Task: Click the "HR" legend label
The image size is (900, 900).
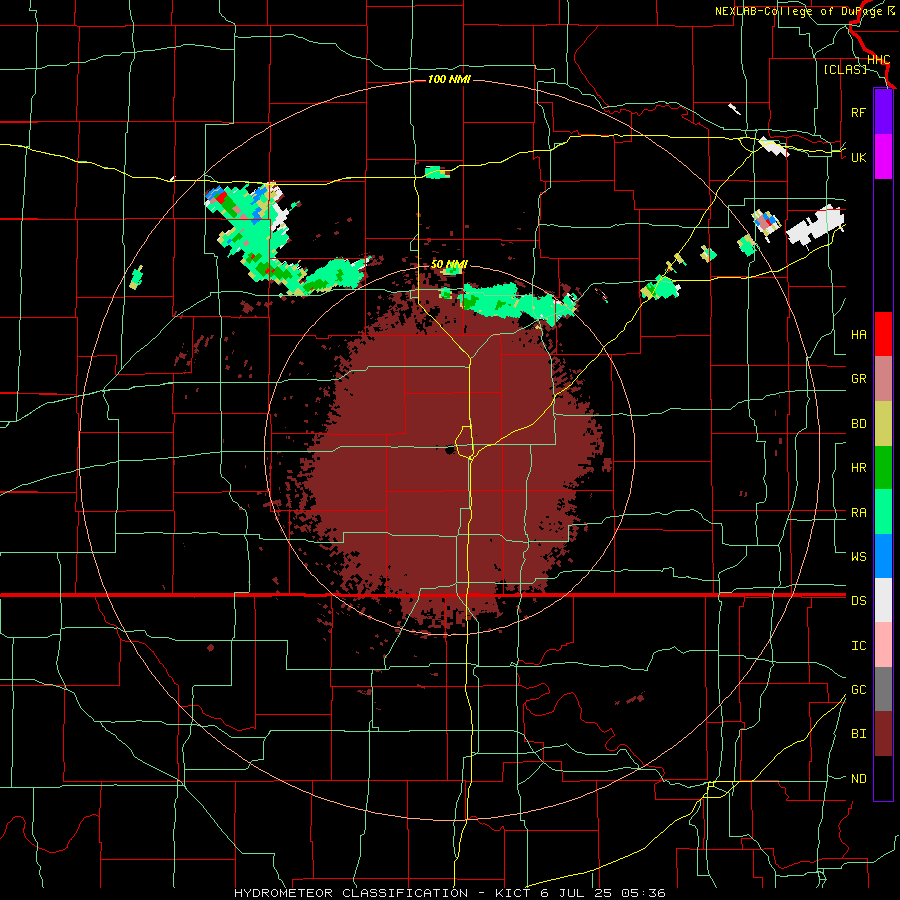Action: (x=858, y=468)
